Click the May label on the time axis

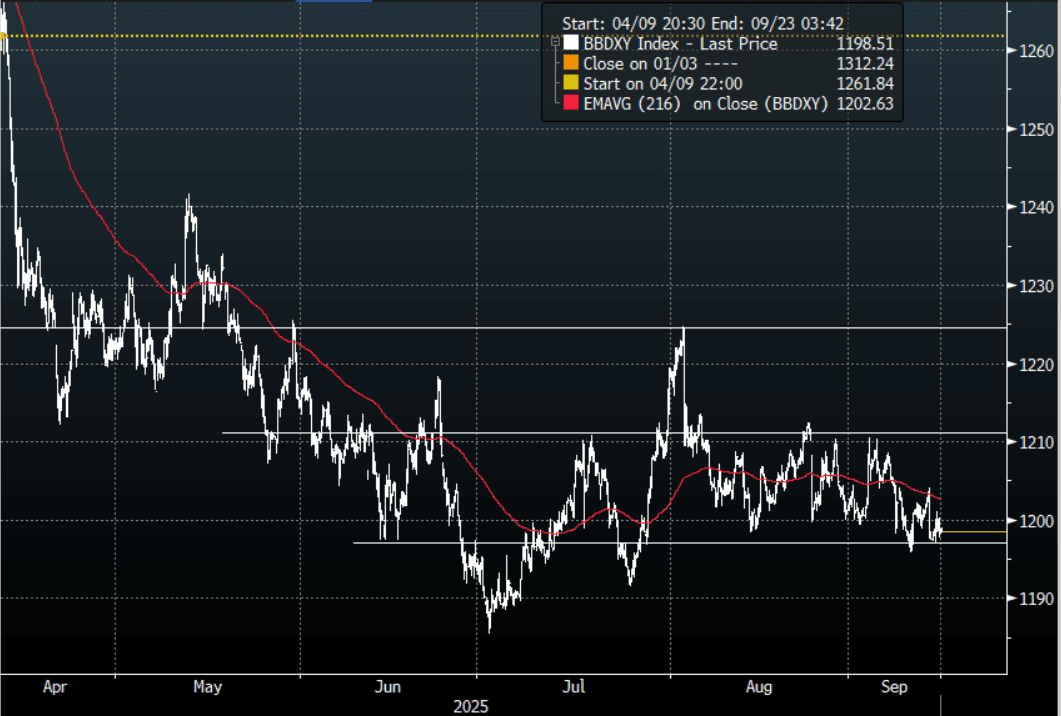[x=207, y=687]
